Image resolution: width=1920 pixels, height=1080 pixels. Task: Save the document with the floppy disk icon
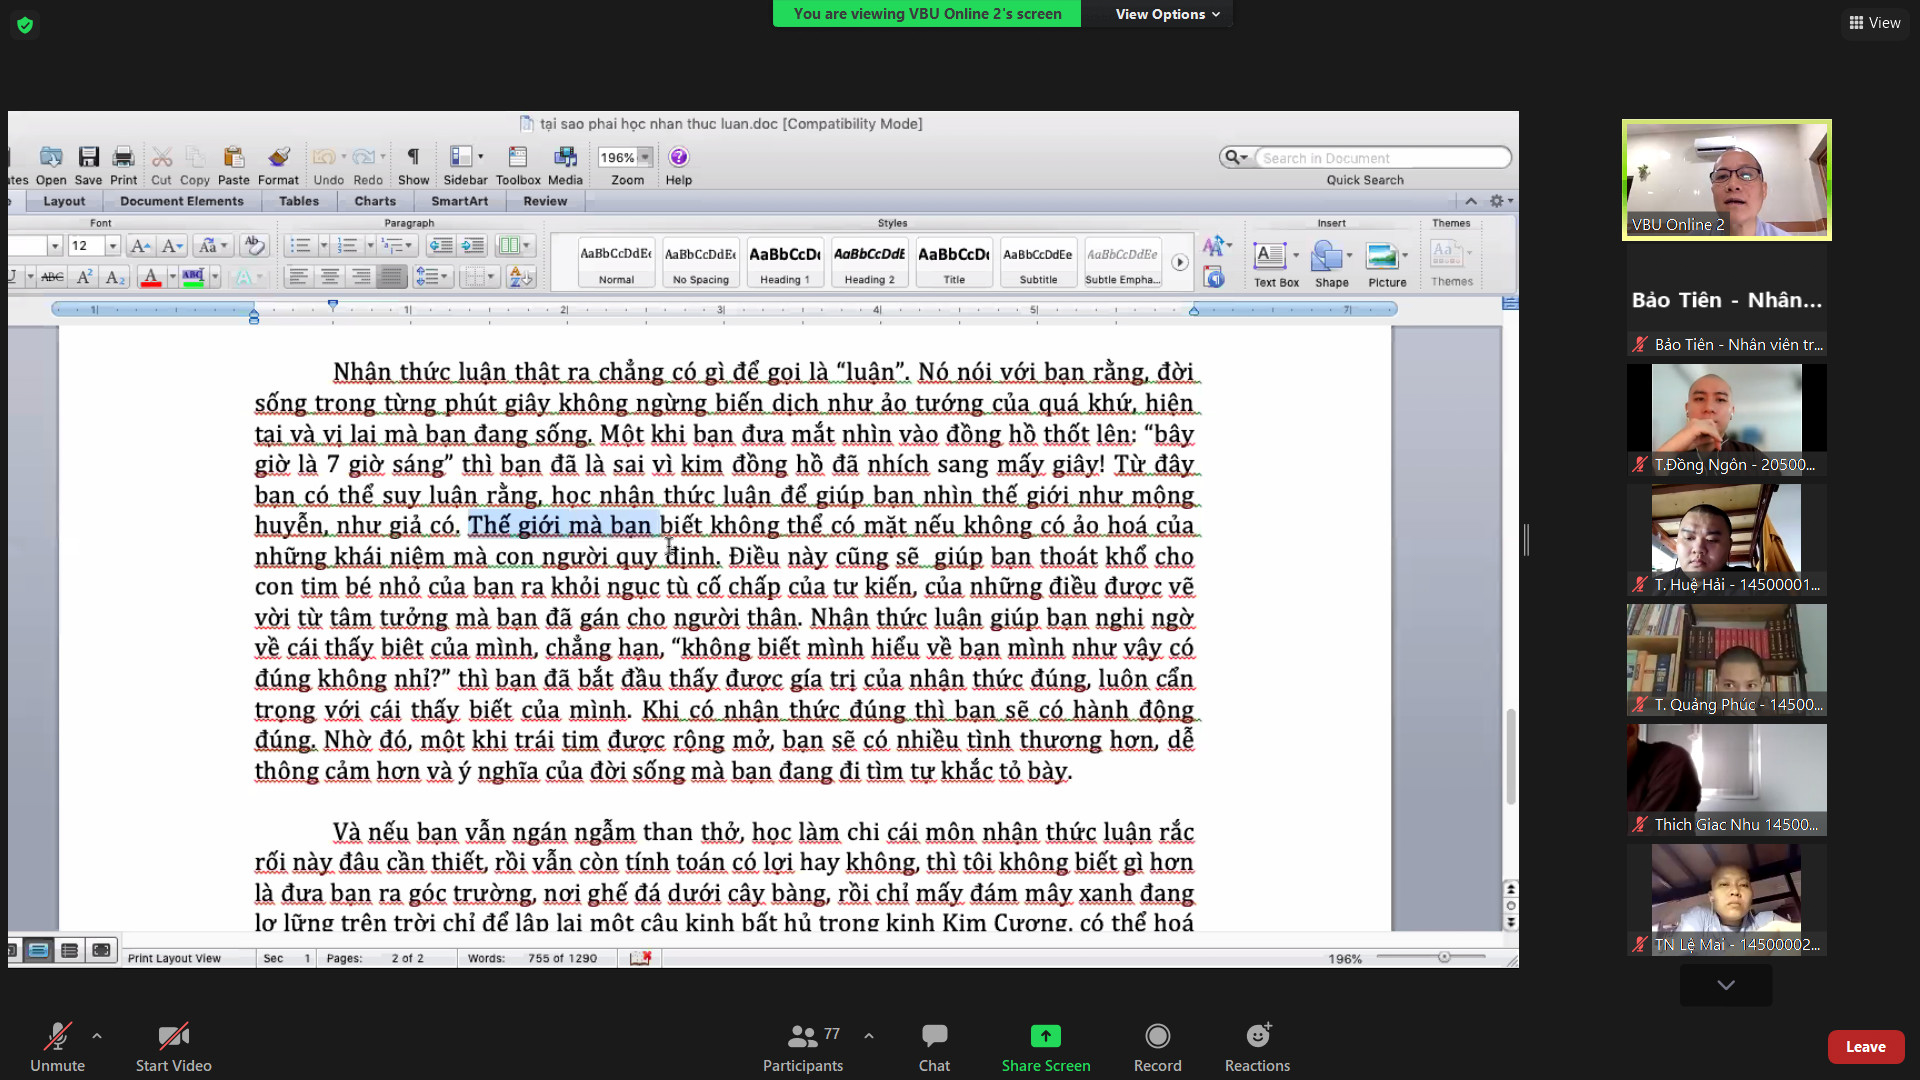pyautogui.click(x=88, y=157)
